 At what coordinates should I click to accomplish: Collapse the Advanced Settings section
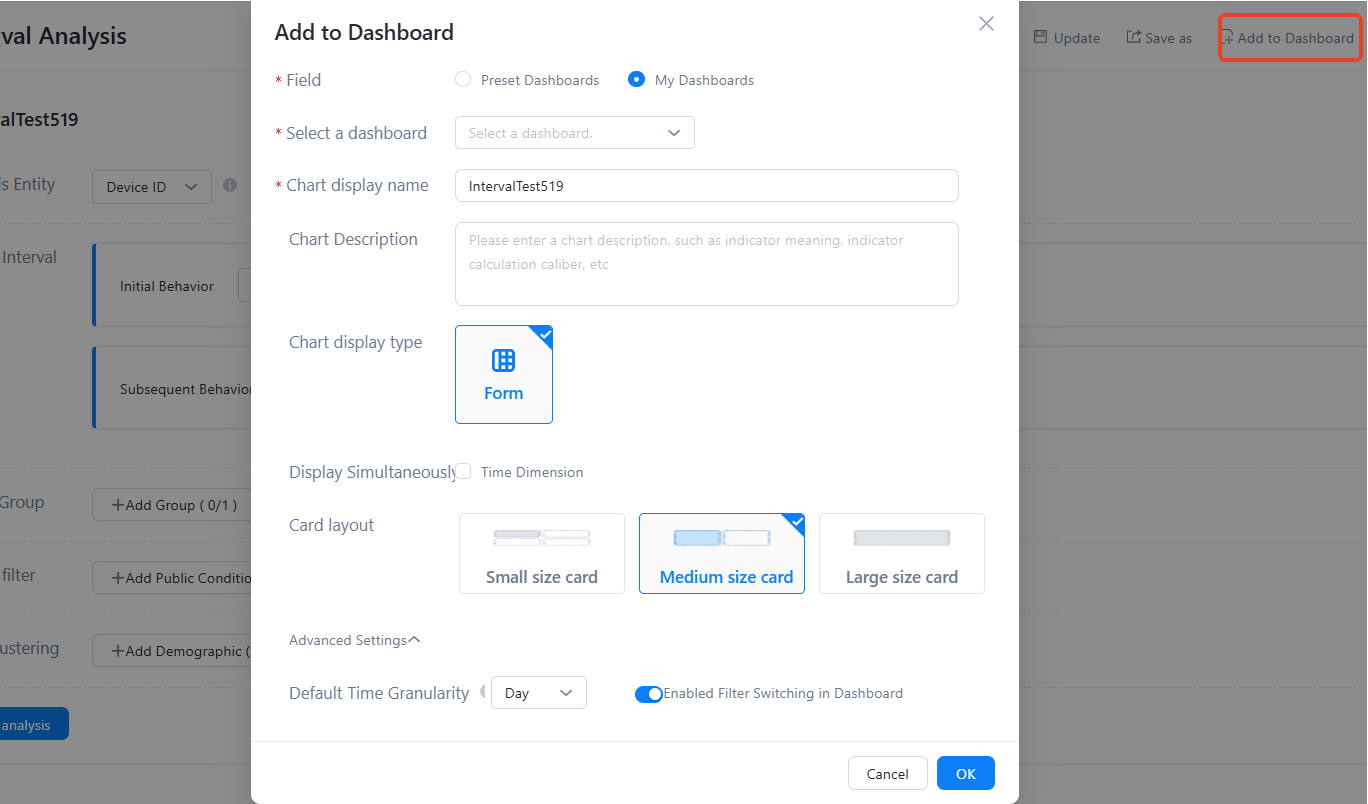354,640
